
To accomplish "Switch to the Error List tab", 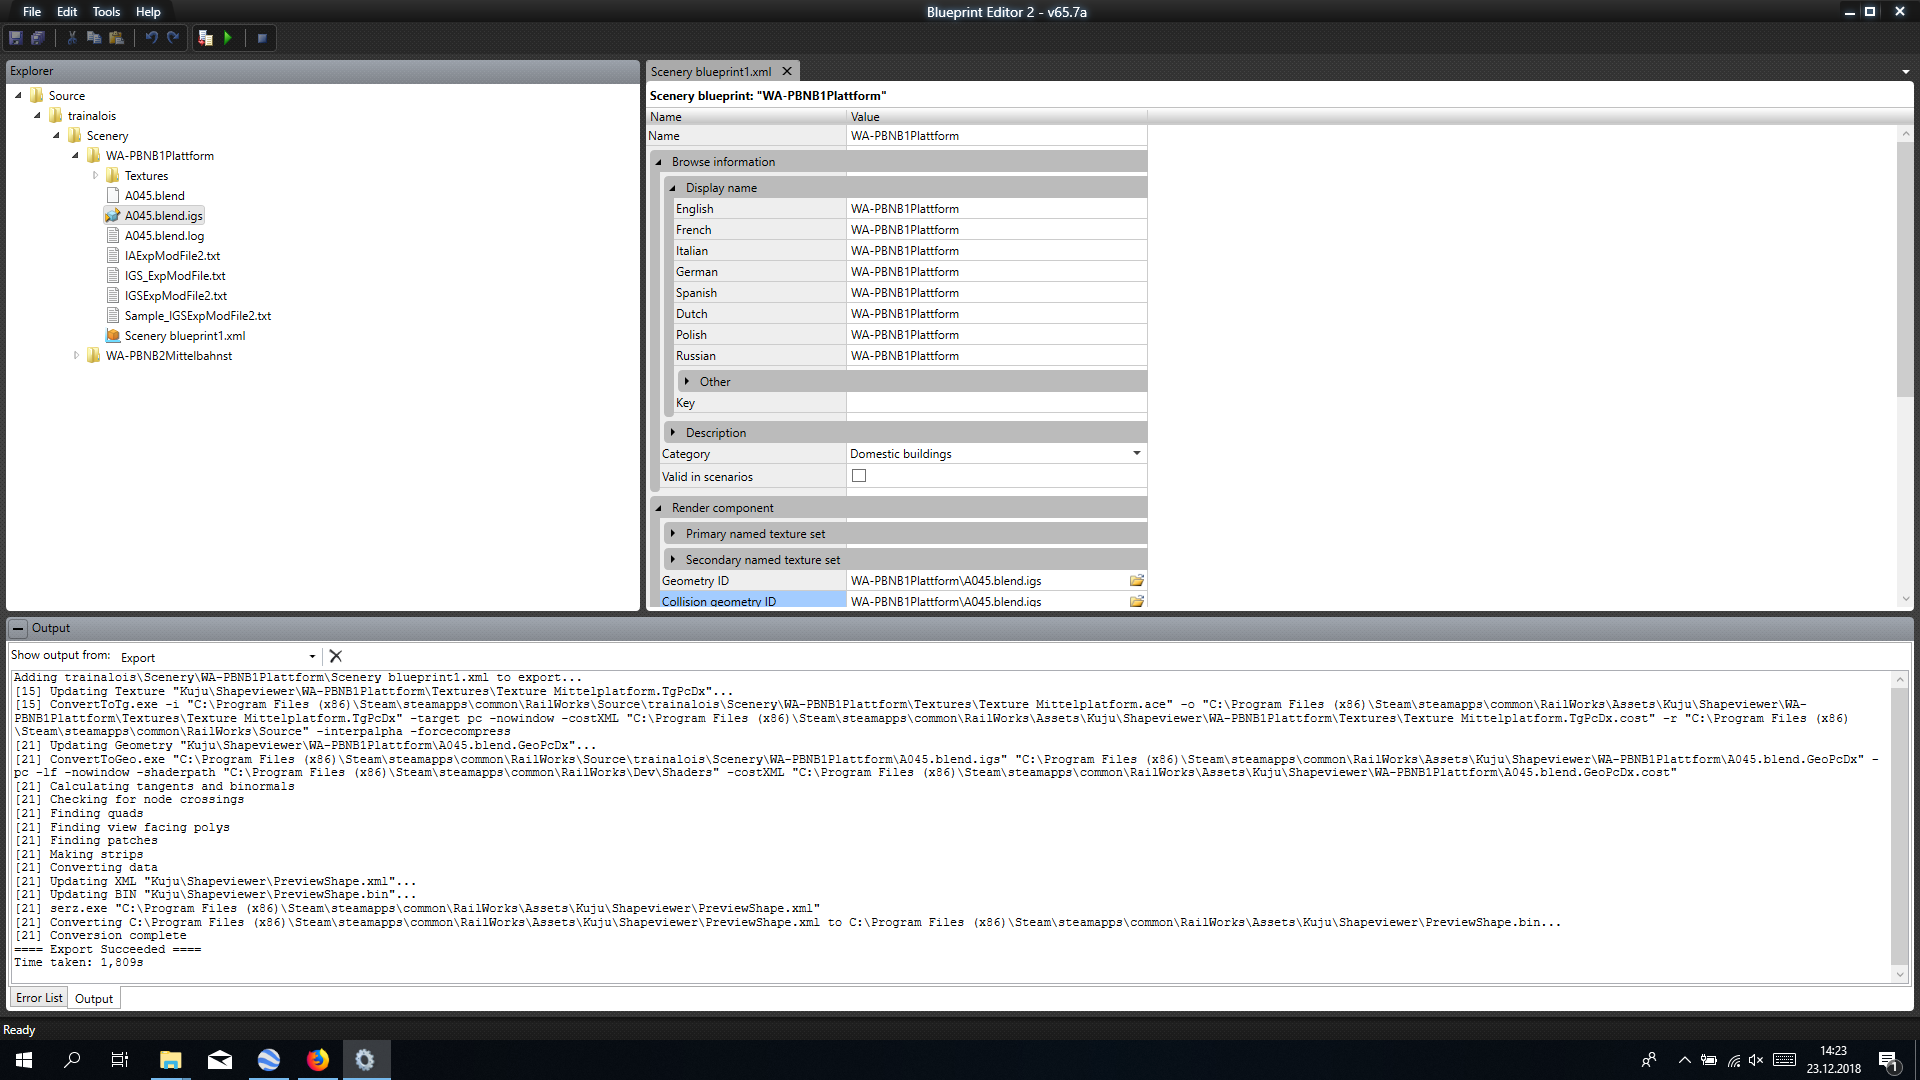I will [39, 998].
